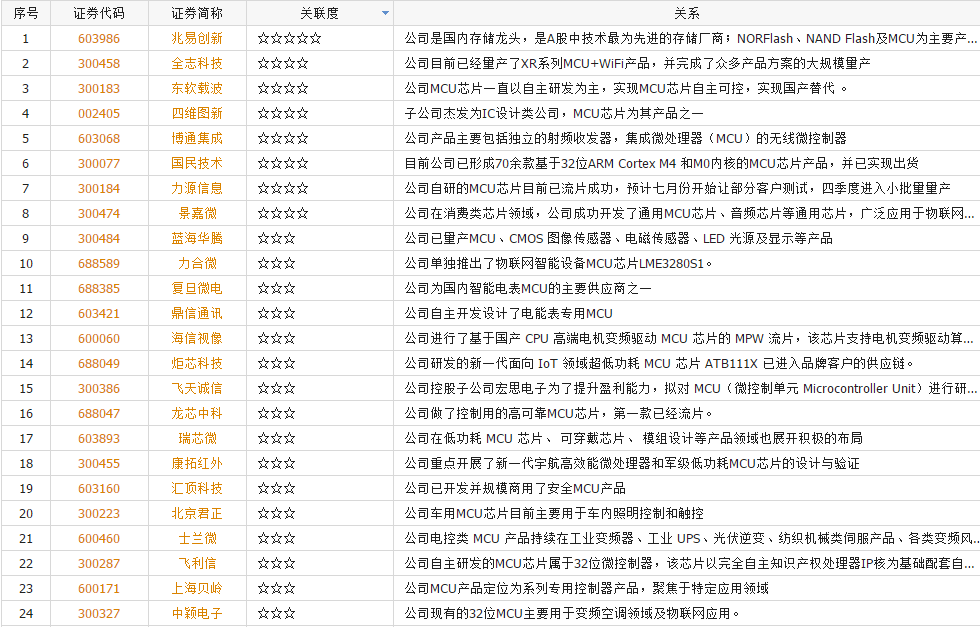
Task: Open stock code 603893
Action: coord(99,438)
